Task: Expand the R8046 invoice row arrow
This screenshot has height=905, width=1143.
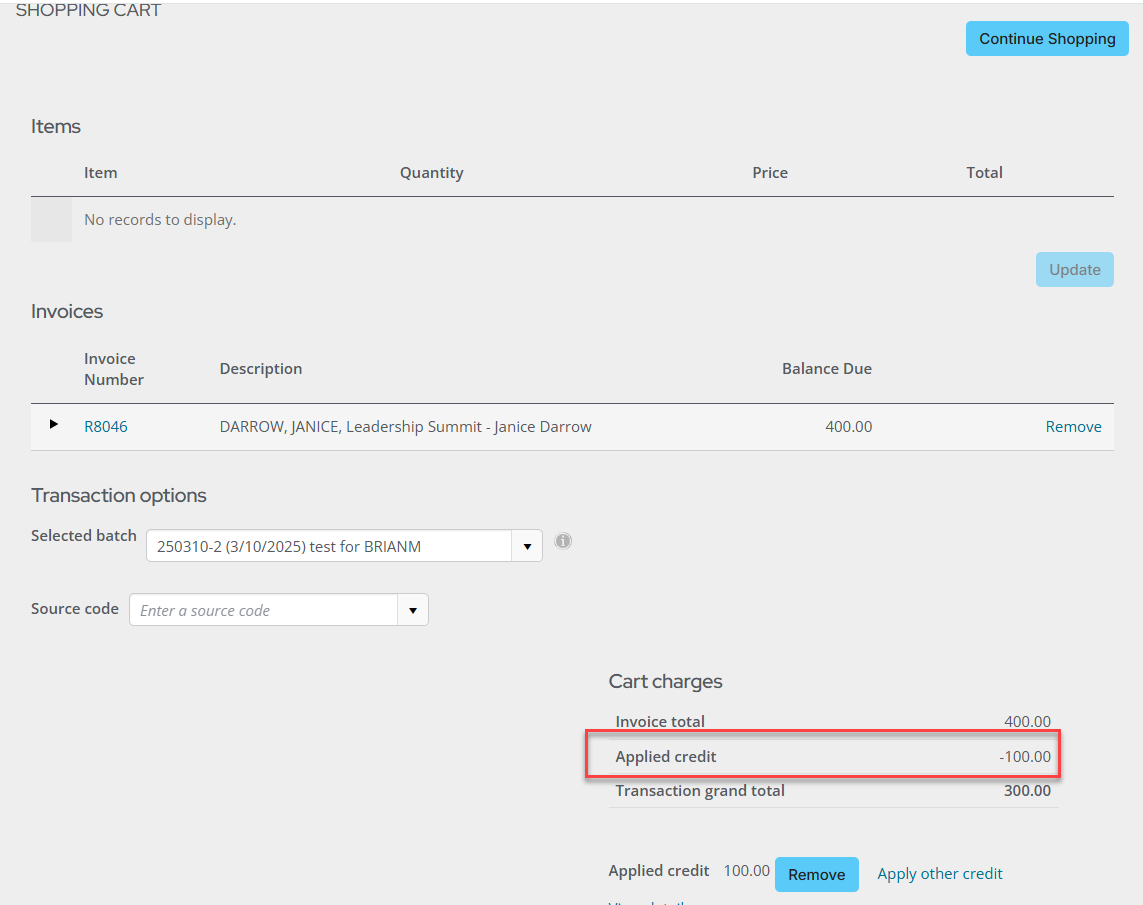Action: click(54, 425)
